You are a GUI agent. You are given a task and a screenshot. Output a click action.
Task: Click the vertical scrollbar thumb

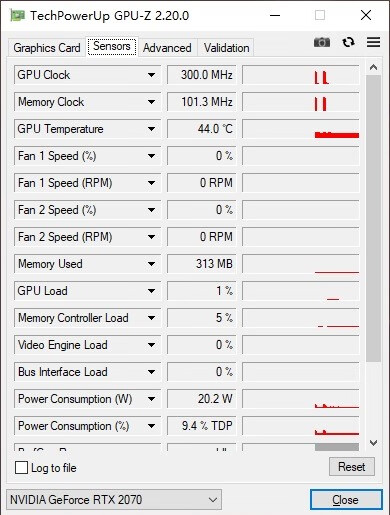point(373,218)
